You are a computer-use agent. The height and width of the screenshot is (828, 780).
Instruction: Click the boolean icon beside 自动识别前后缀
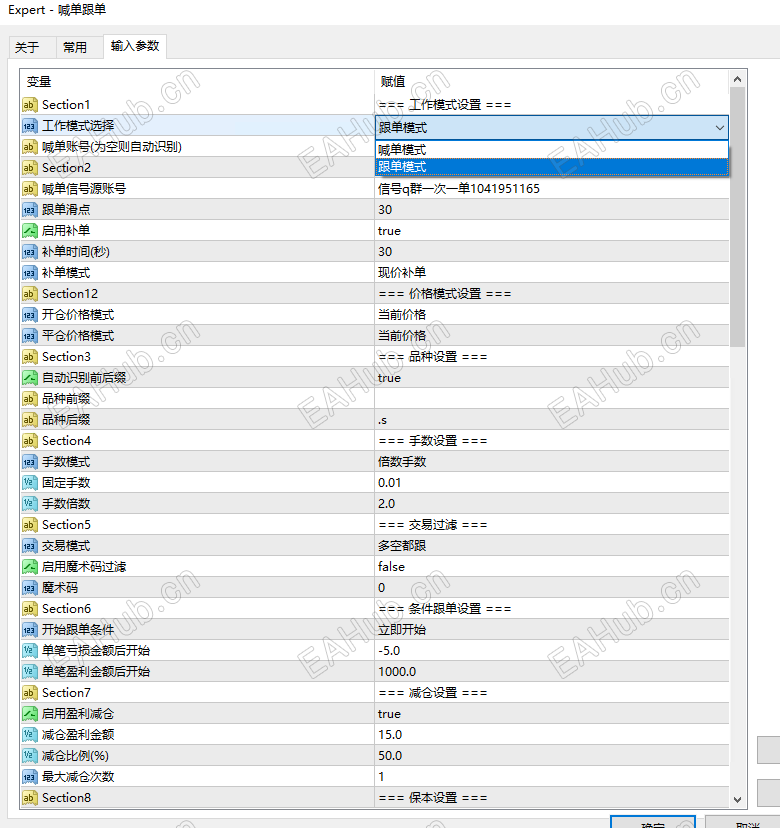coord(30,378)
